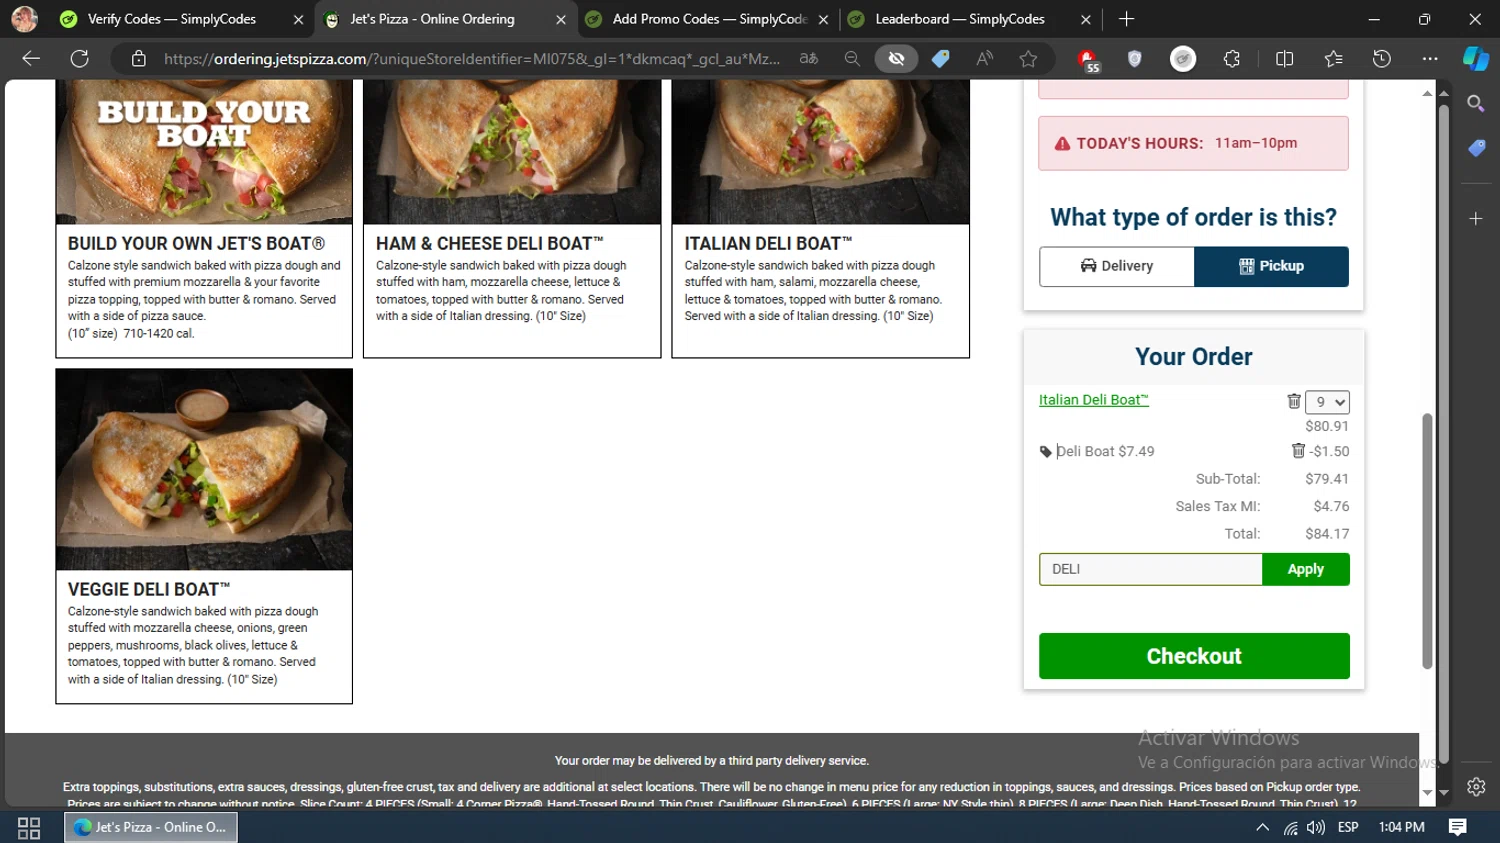Viewport: 1500px width, 843px height.
Task: Open the Veggie Deli Boat image
Action: (204, 469)
